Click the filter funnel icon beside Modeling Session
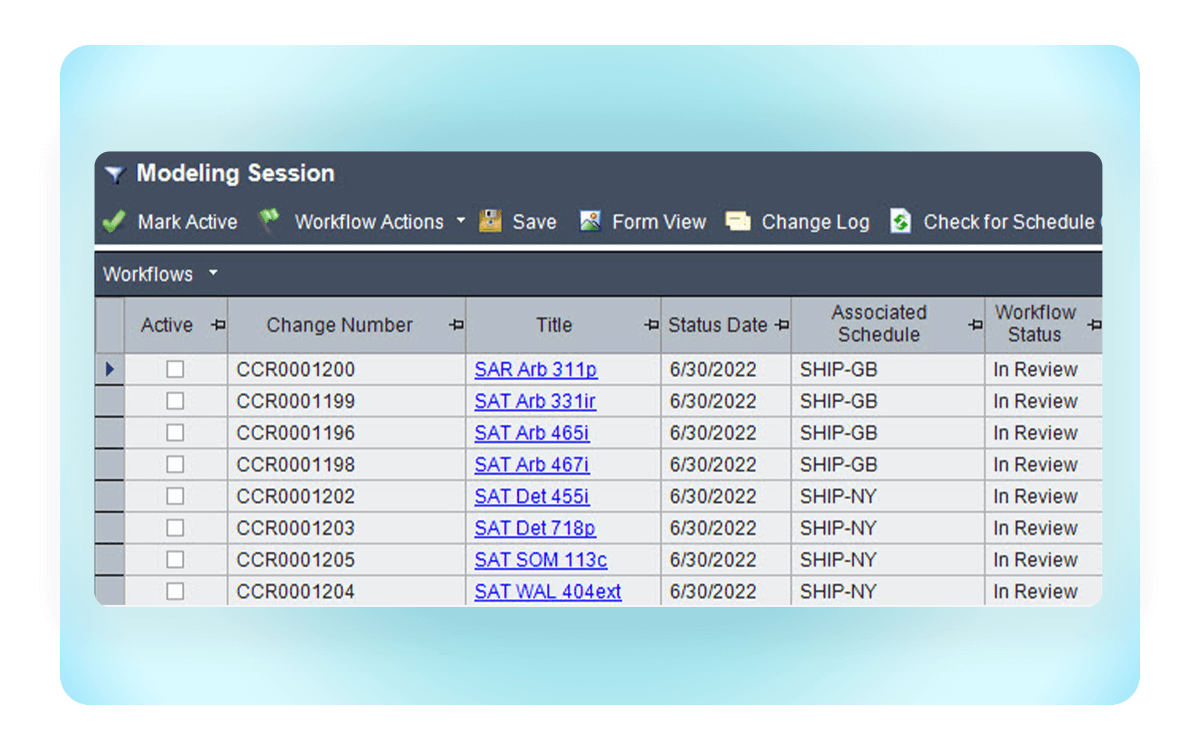1200x750 pixels. 115,175
